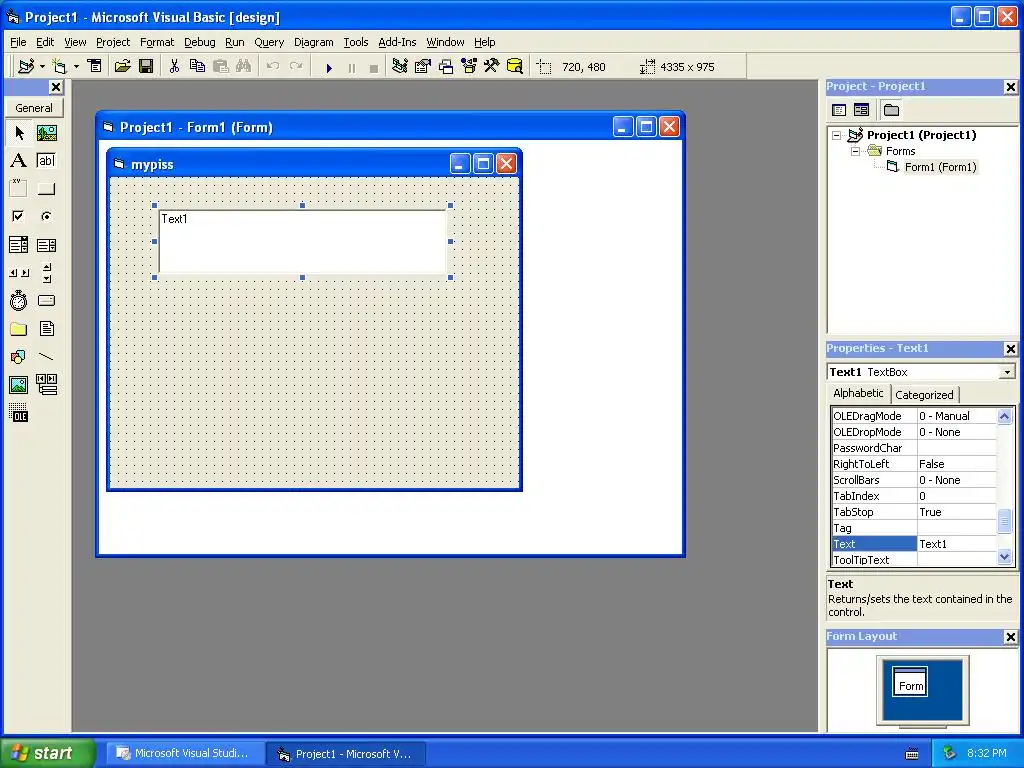The height and width of the screenshot is (768, 1024).
Task: Select the CommandButton control tool
Action: click(46, 189)
